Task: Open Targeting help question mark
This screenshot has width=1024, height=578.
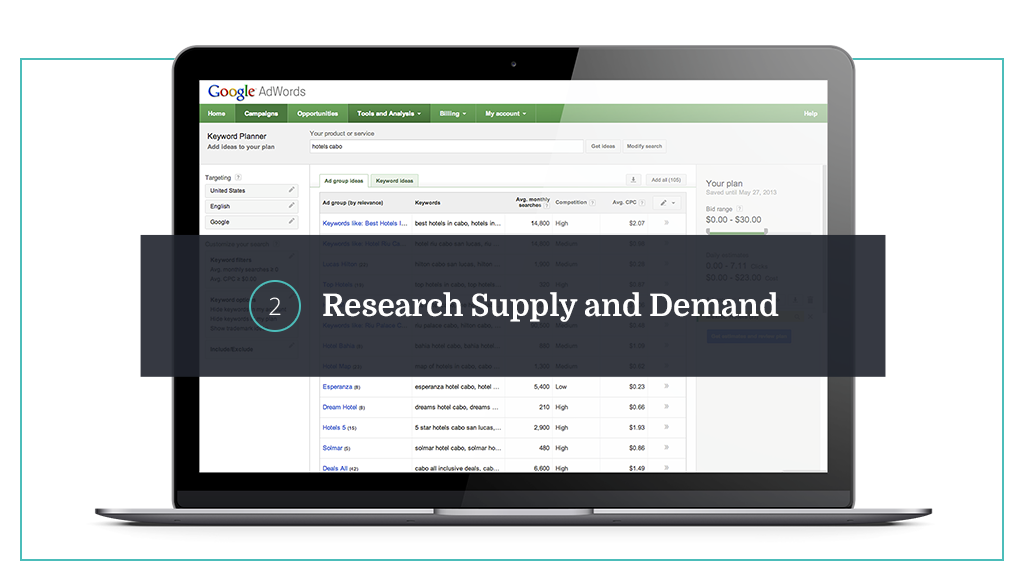Action: coord(238,177)
